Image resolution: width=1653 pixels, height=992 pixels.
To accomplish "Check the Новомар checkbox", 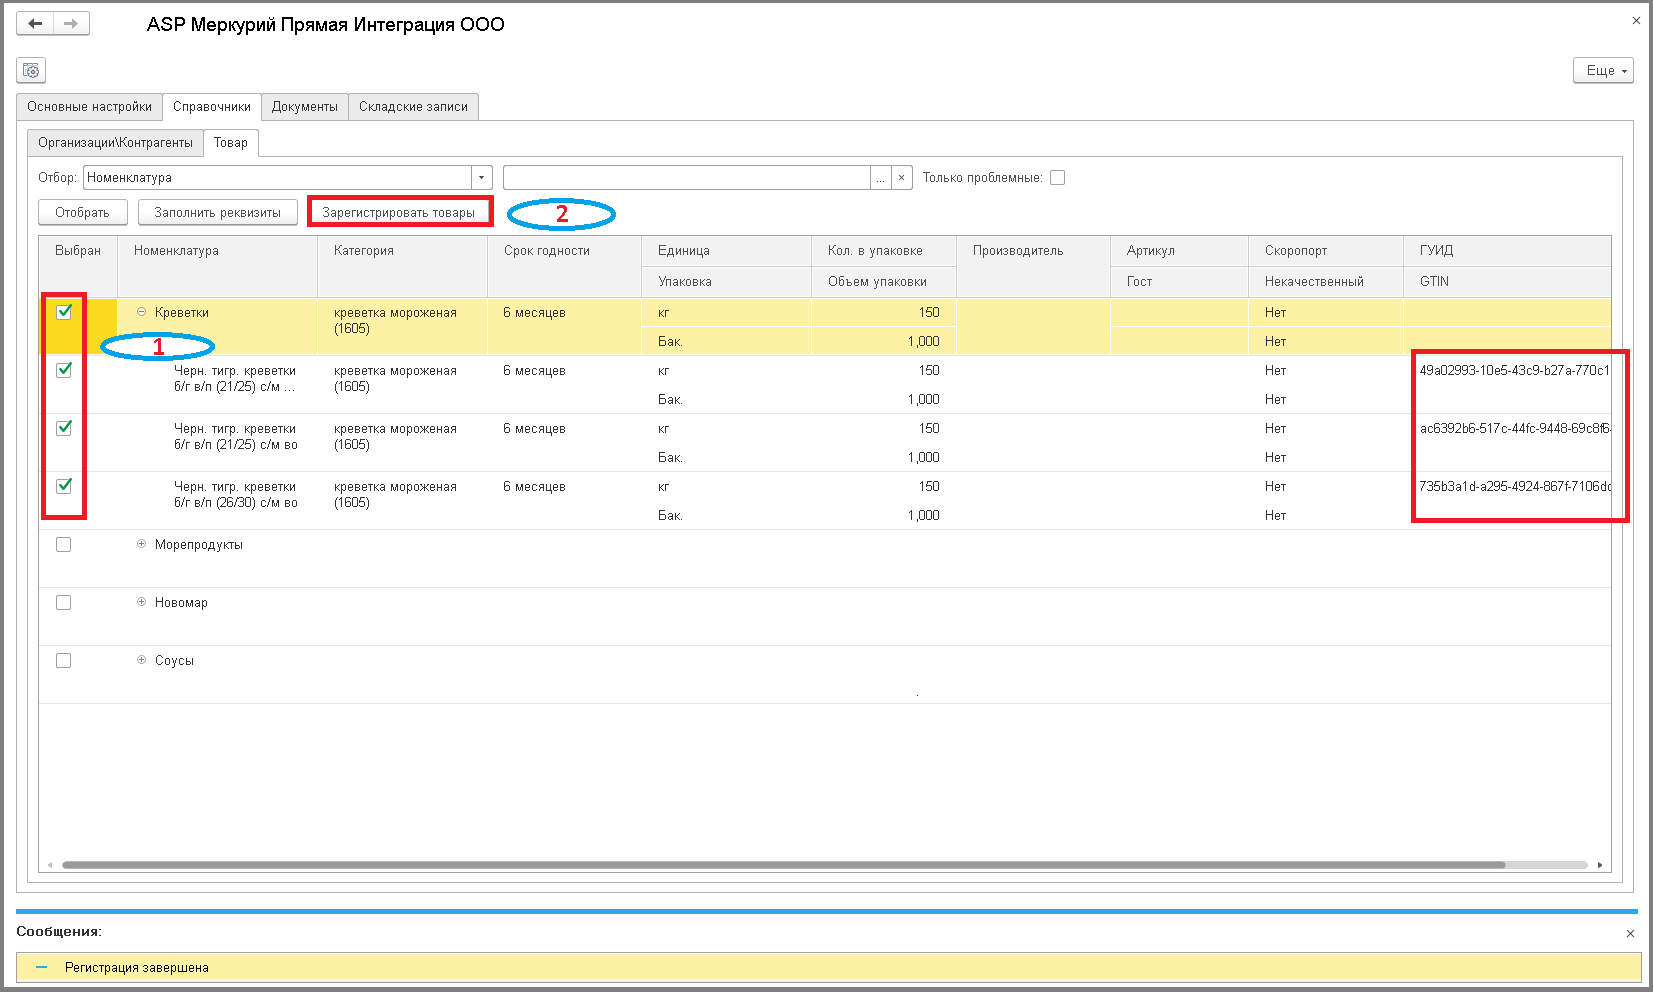I will [x=64, y=602].
